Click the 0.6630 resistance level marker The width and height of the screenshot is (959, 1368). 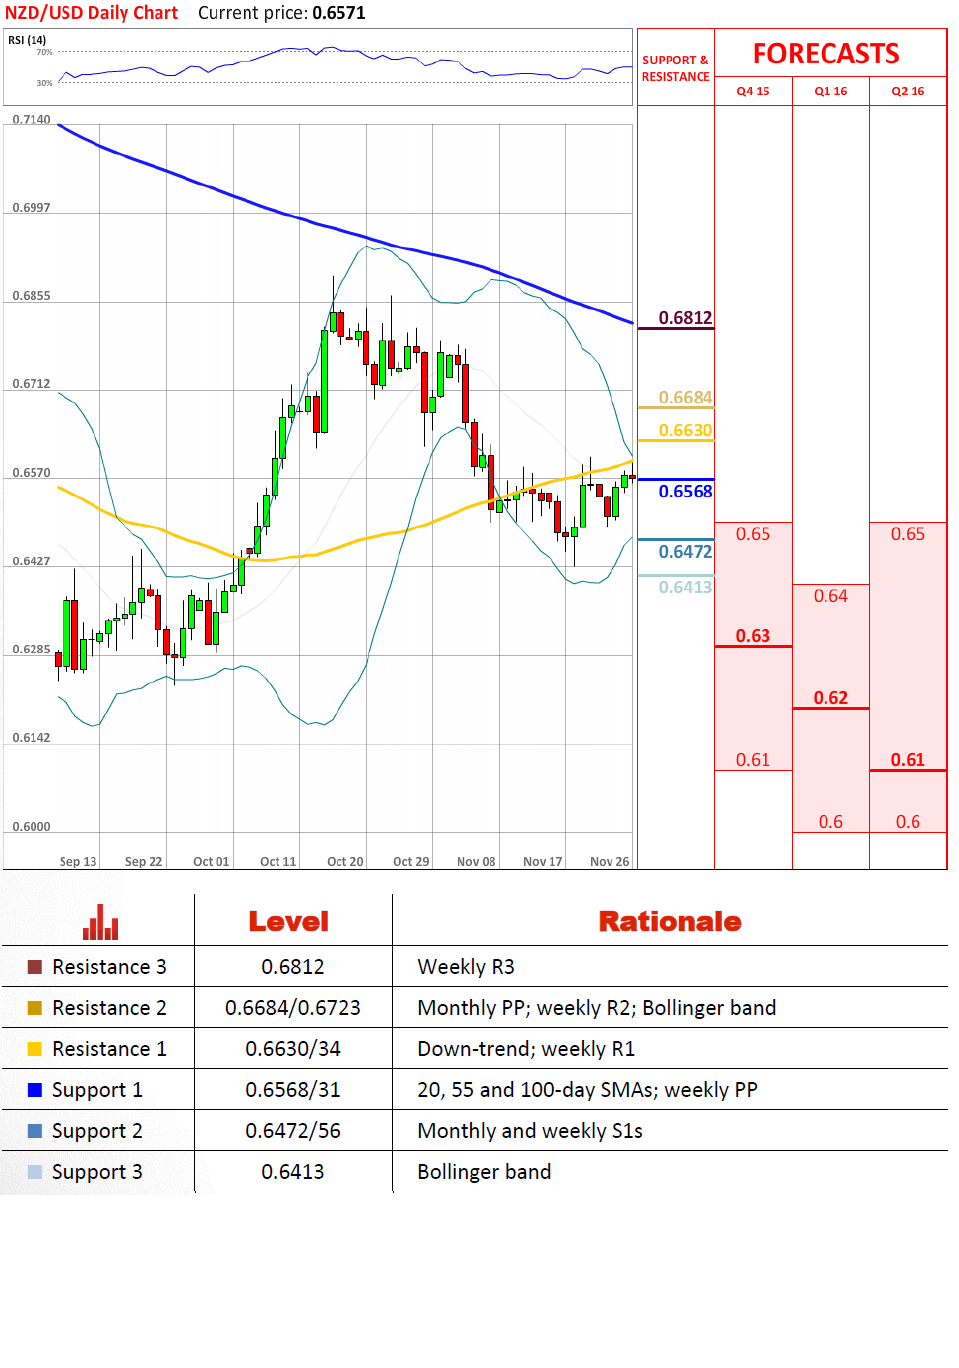tap(685, 431)
